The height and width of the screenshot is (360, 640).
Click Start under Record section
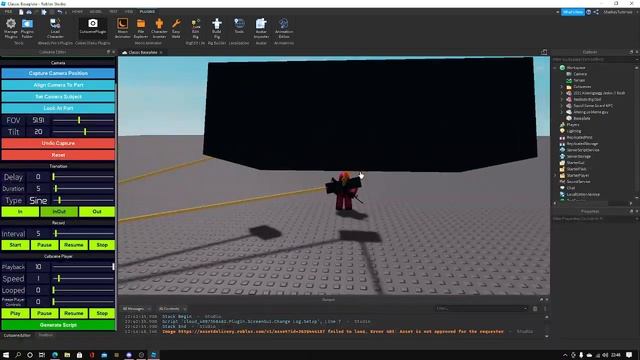(15, 245)
